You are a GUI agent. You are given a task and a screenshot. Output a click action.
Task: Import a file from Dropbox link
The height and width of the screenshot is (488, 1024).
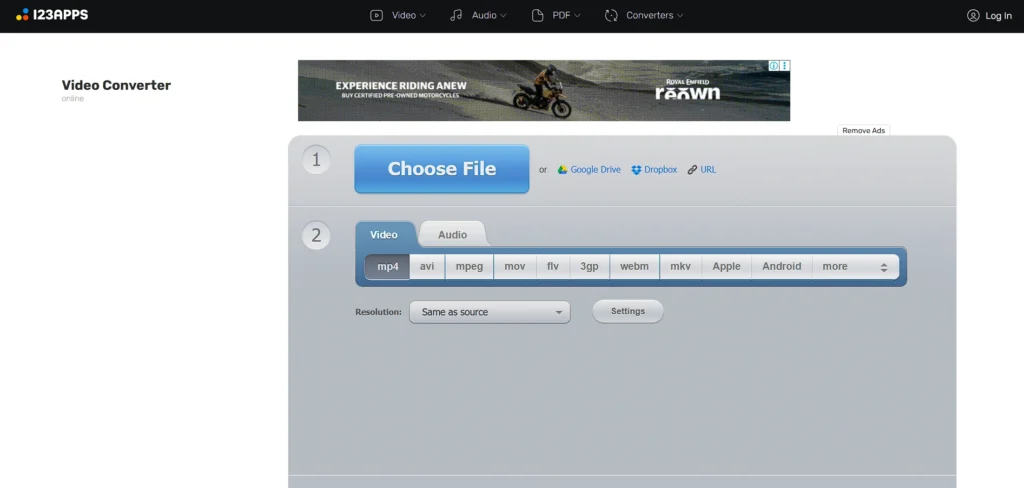pyautogui.click(x=661, y=170)
